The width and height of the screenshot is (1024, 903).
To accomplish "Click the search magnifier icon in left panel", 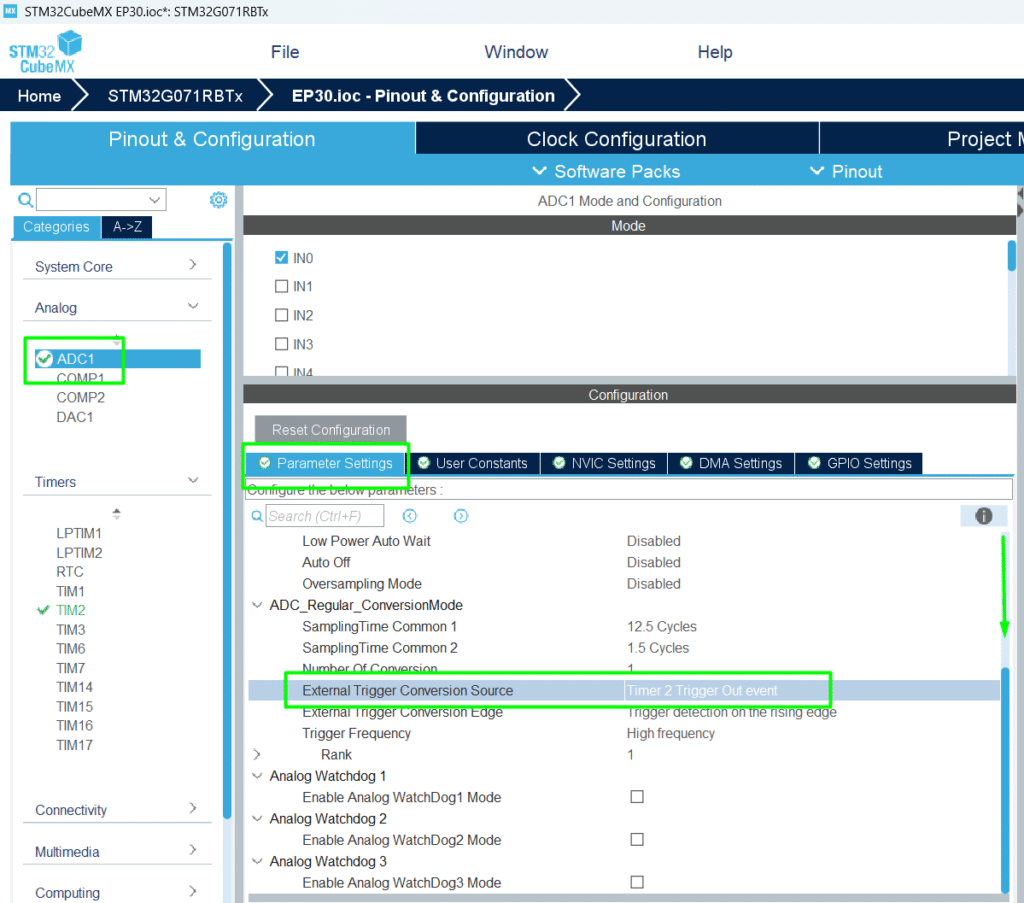I will [26, 200].
